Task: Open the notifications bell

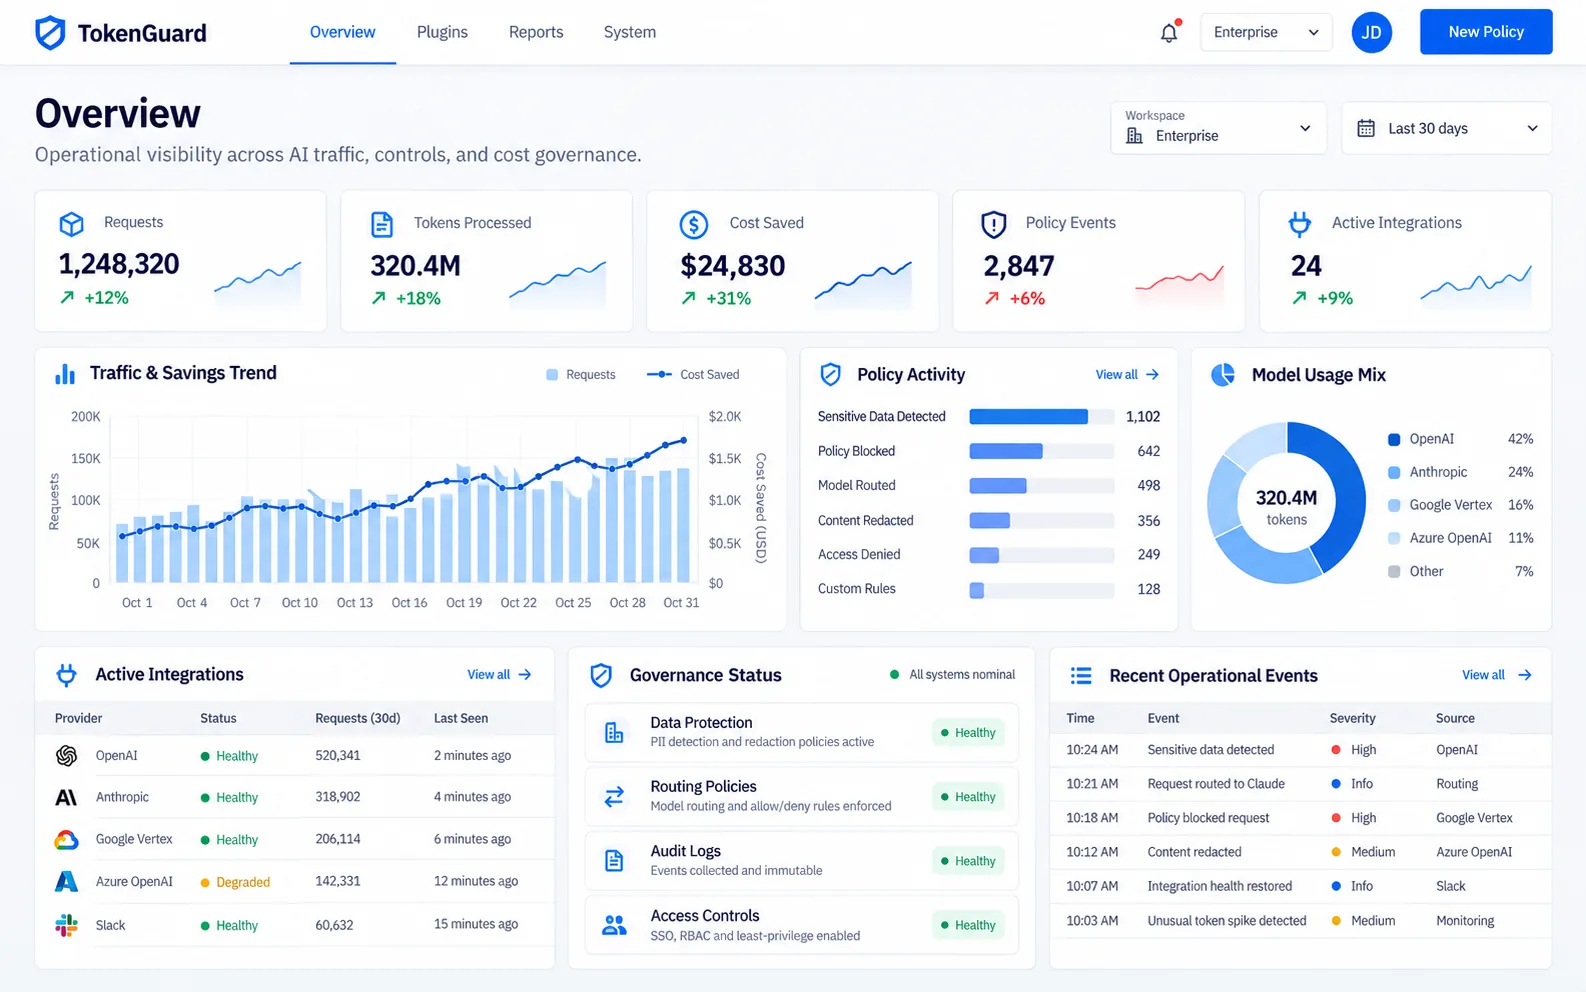Action: pyautogui.click(x=1169, y=32)
